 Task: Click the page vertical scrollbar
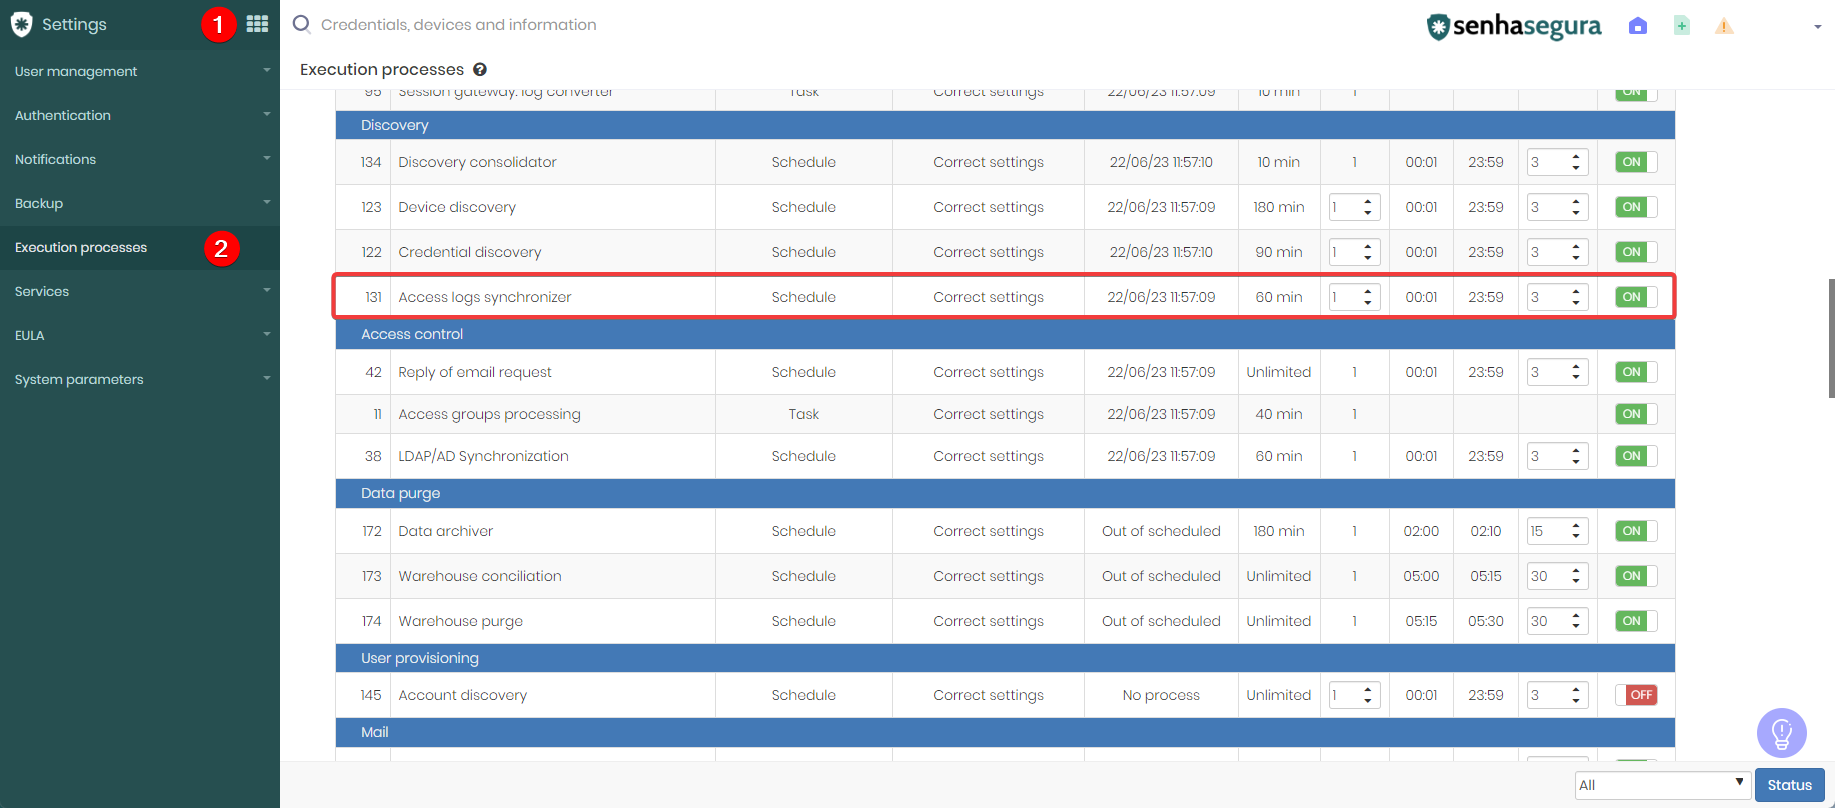pyautogui.click(x=1831, y=338)
